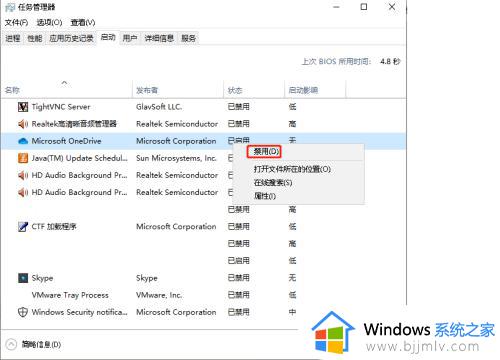Open the 文件(F) menu
Image resolution: width=500 pixels, height=360 pixels.
click(x=16, y=22)
